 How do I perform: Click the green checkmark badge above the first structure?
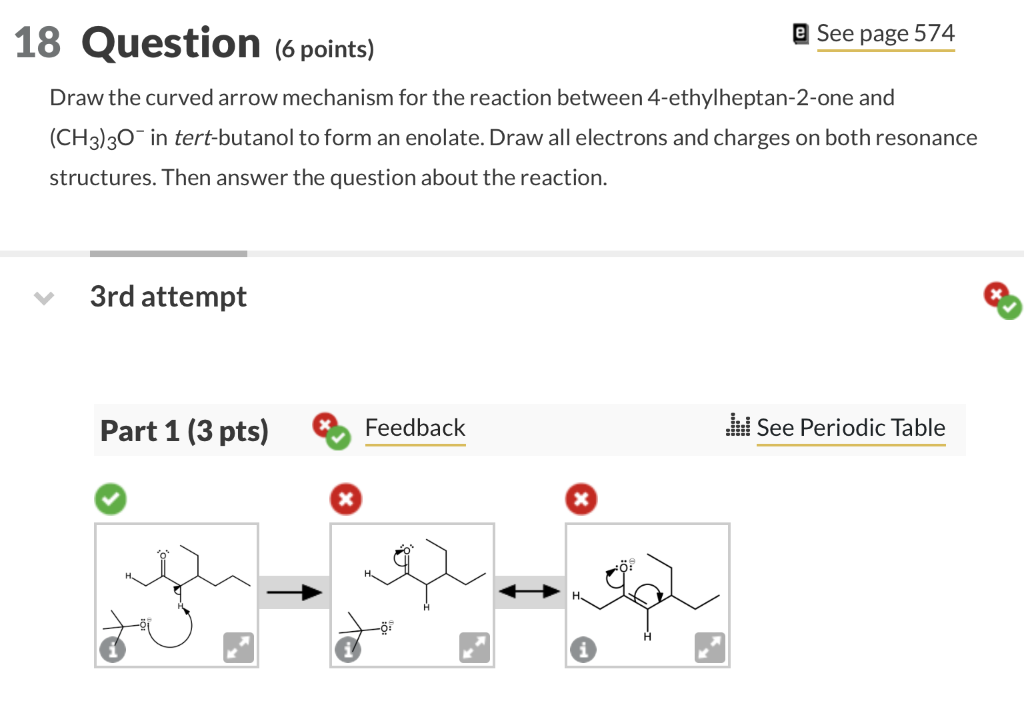[110, 497]
